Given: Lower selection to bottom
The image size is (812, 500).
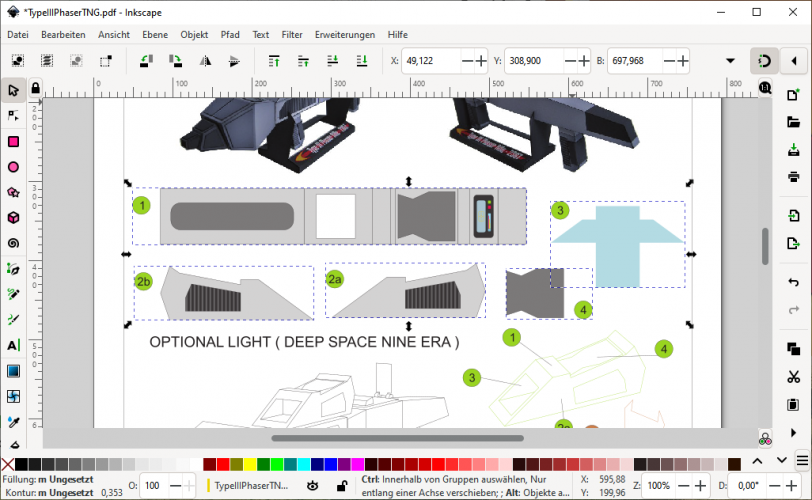Looking at the screenshot, I should 362,61.
